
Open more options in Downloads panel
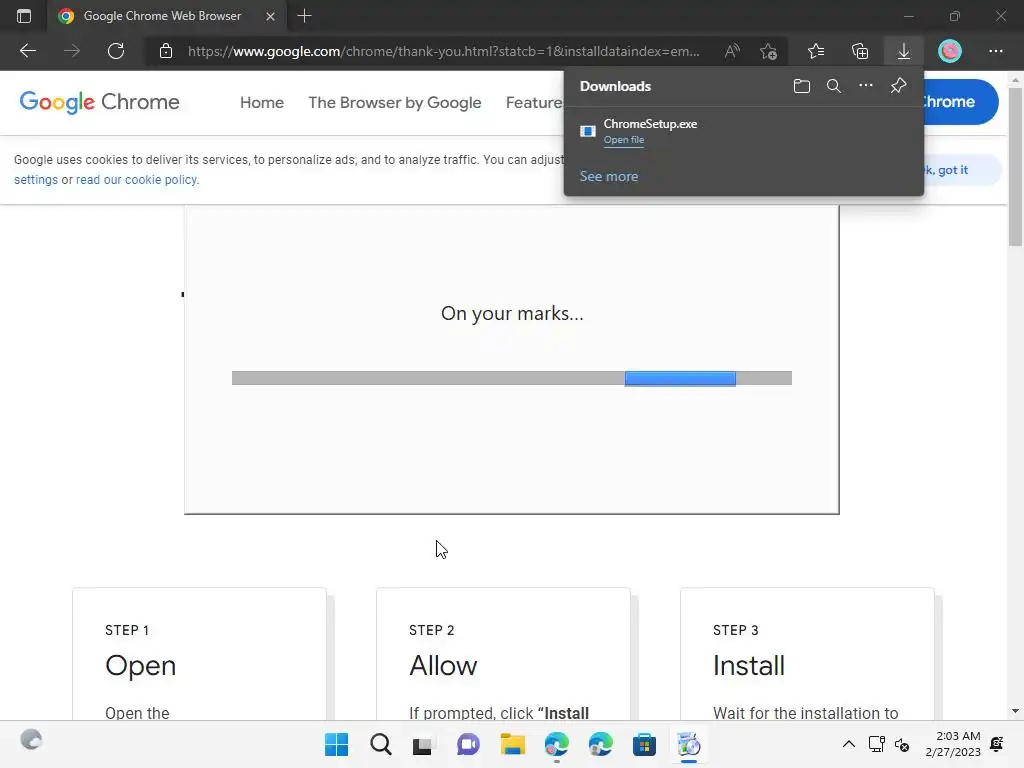[865, 86]
